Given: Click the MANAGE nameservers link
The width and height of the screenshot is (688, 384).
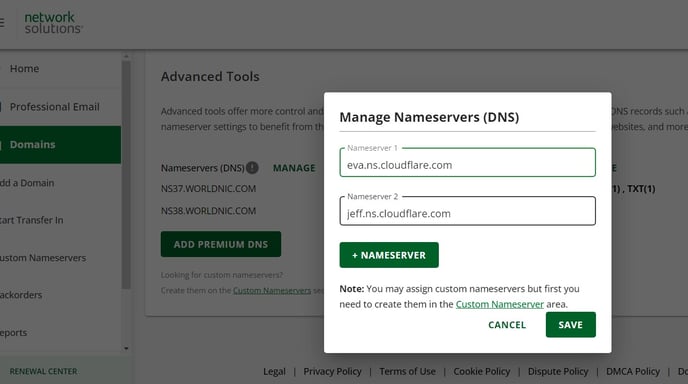Looking at the screenshot, I should [294, 168].
